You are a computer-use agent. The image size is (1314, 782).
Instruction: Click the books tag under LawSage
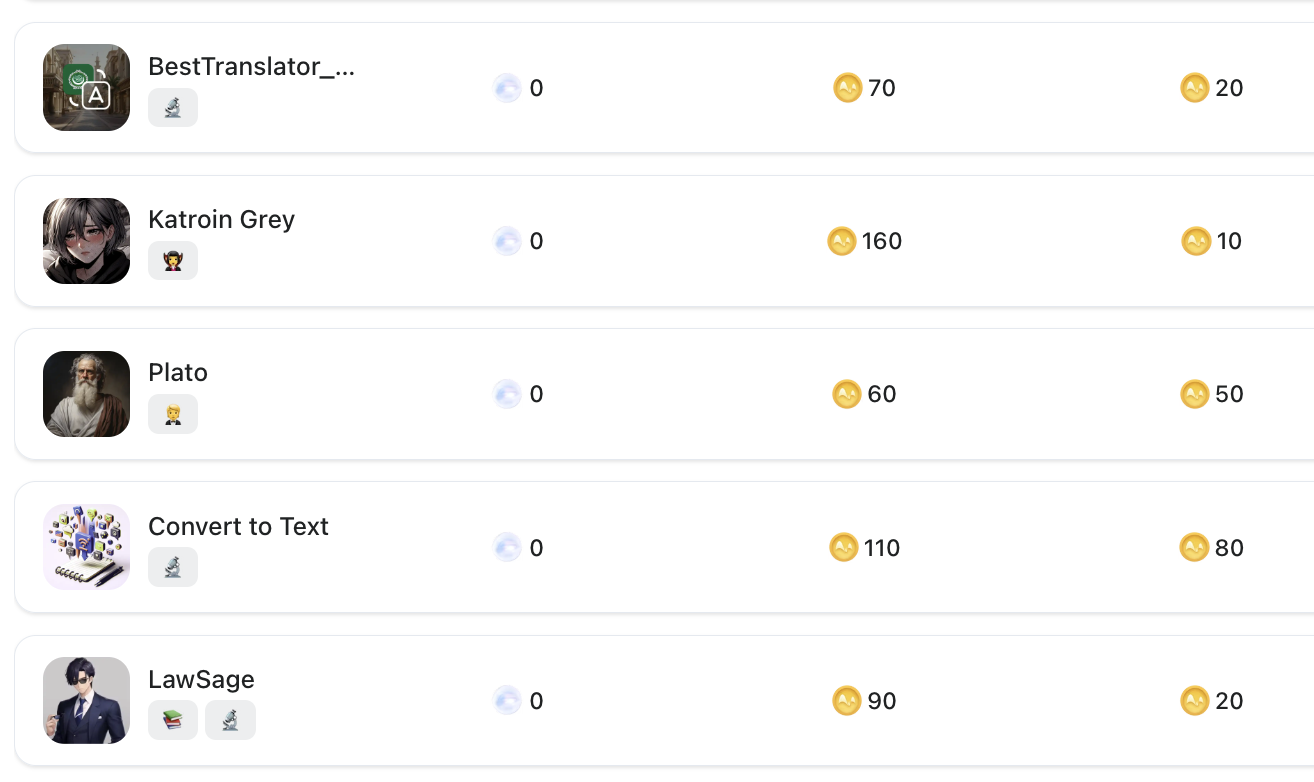pos(173,720)
